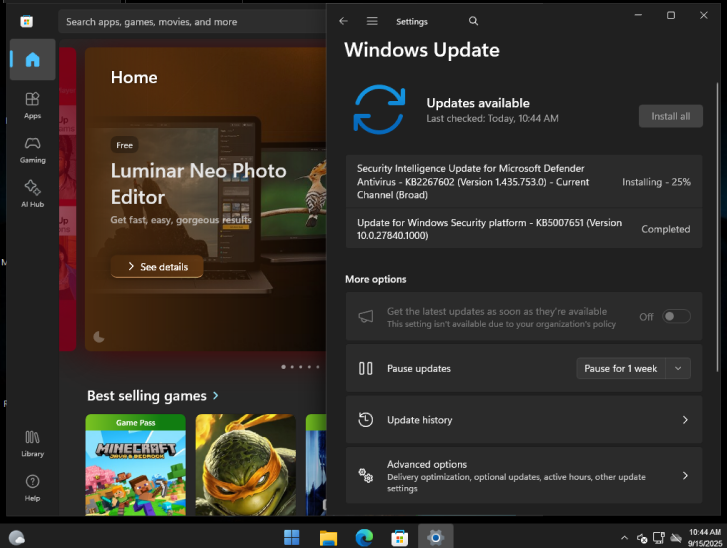Select first carousel page dot
Image resolution: width=727 pixels, height=548 pixels.
283,367
